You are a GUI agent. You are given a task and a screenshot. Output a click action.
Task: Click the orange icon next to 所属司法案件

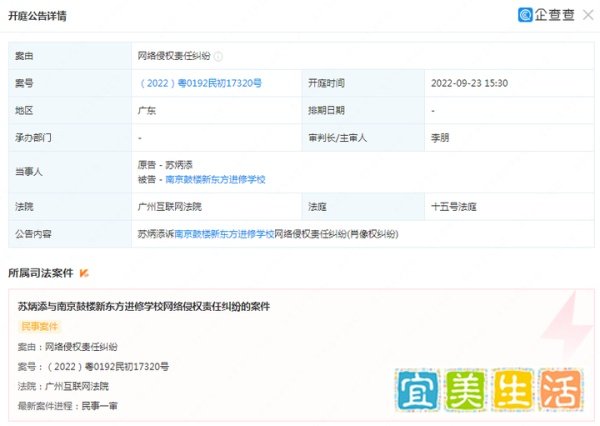pos(84,273)
